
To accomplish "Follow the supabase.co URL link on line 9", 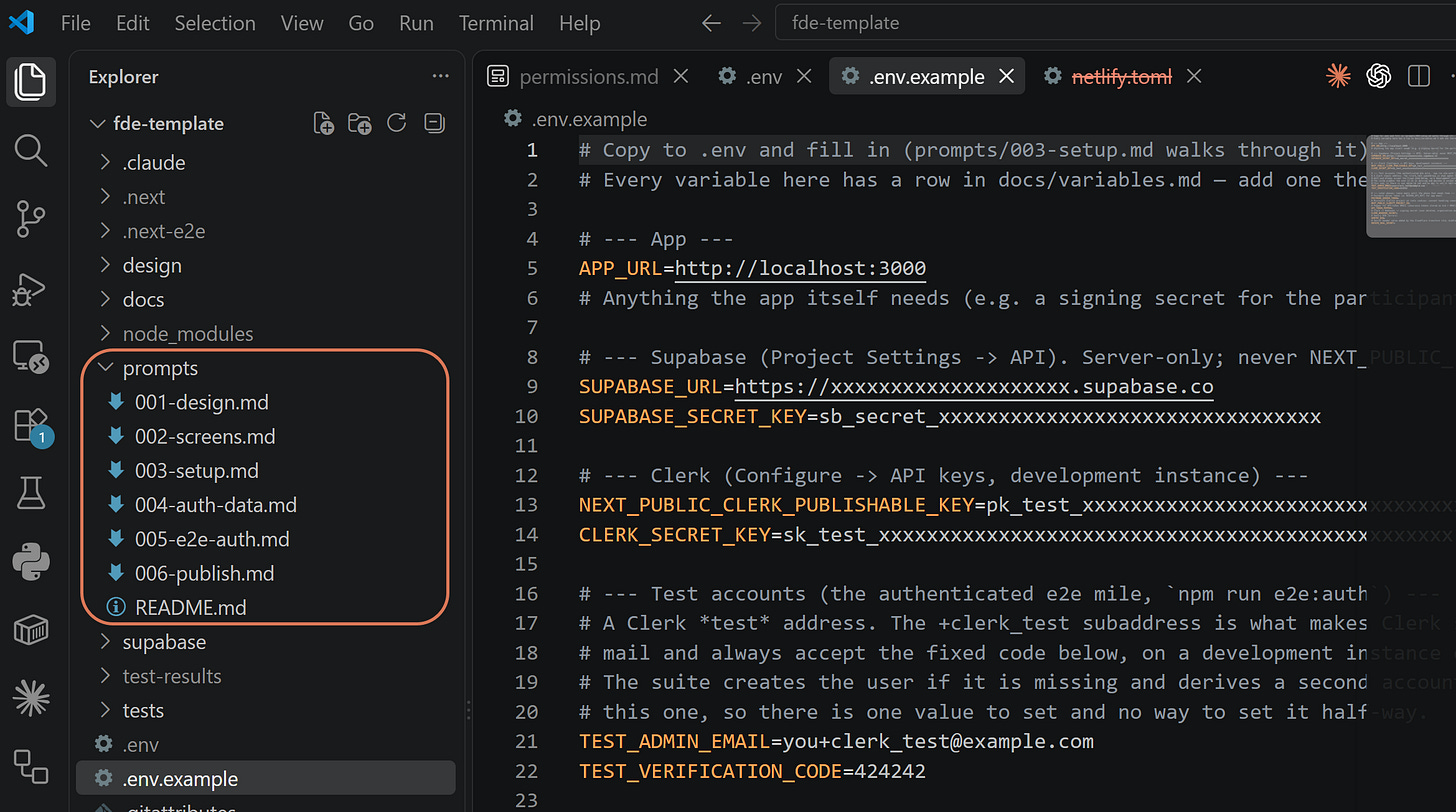I will [x=975, y=386].
